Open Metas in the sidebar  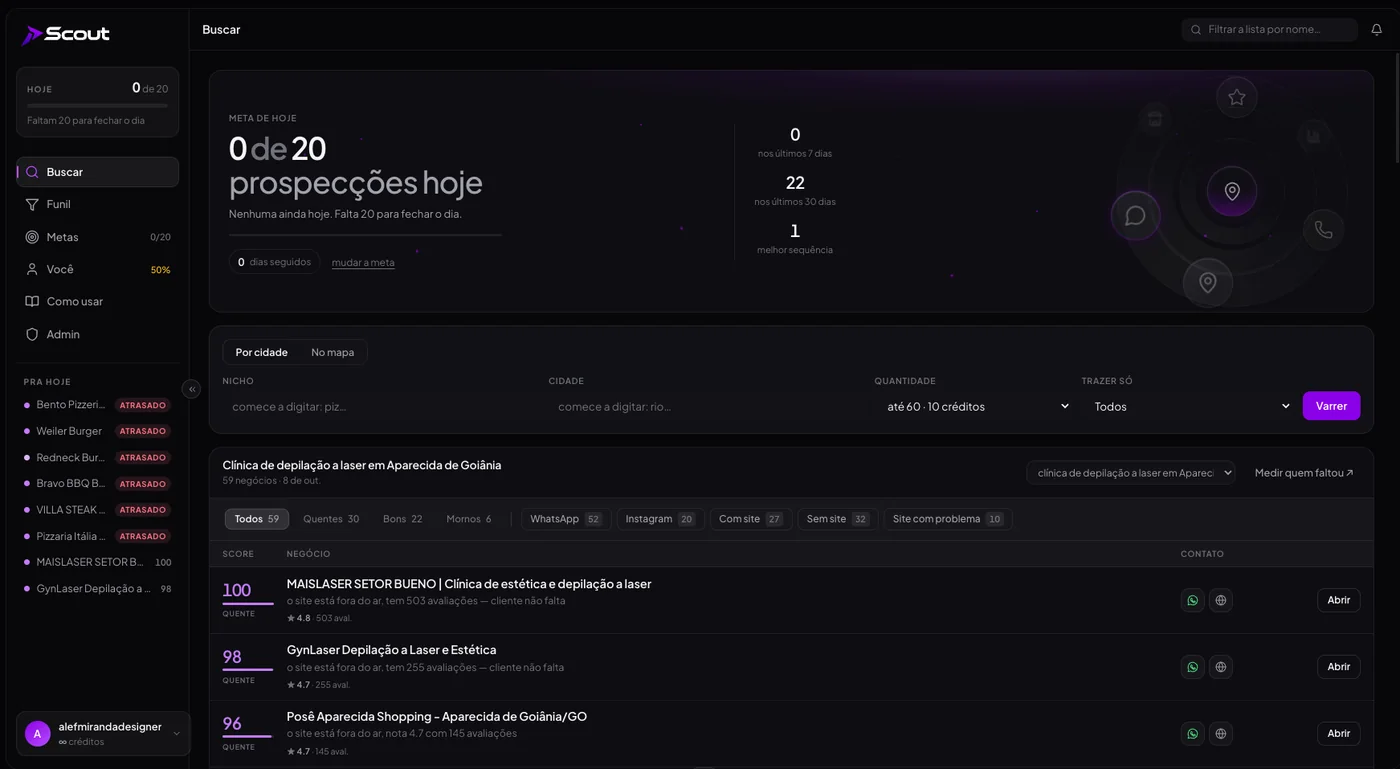98,237
